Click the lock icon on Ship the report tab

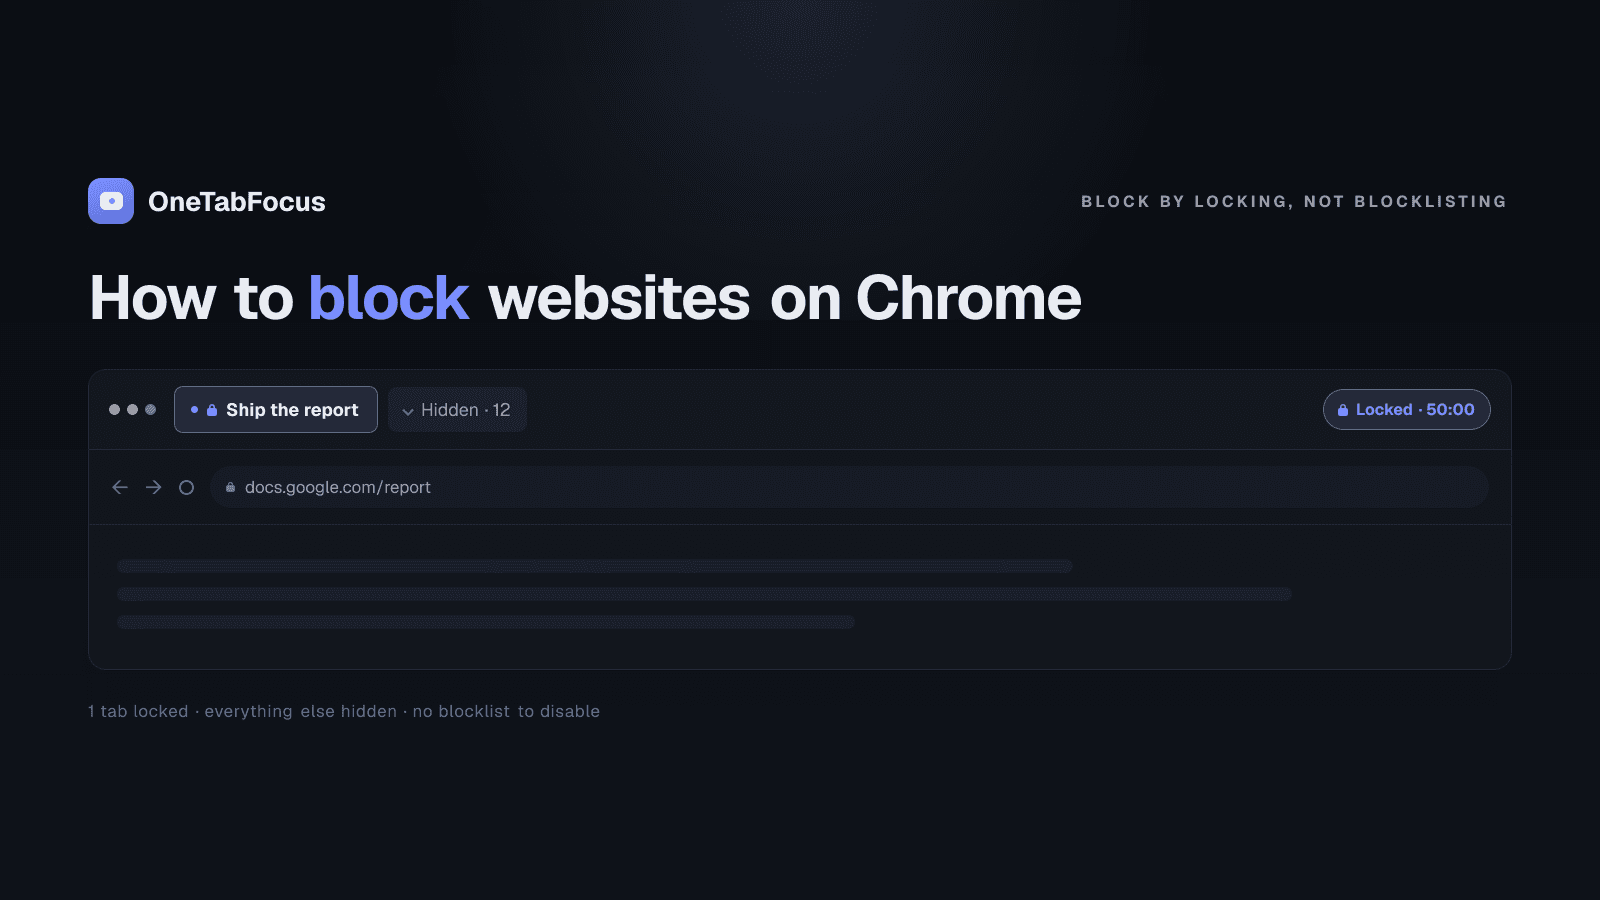click(212, 410)
